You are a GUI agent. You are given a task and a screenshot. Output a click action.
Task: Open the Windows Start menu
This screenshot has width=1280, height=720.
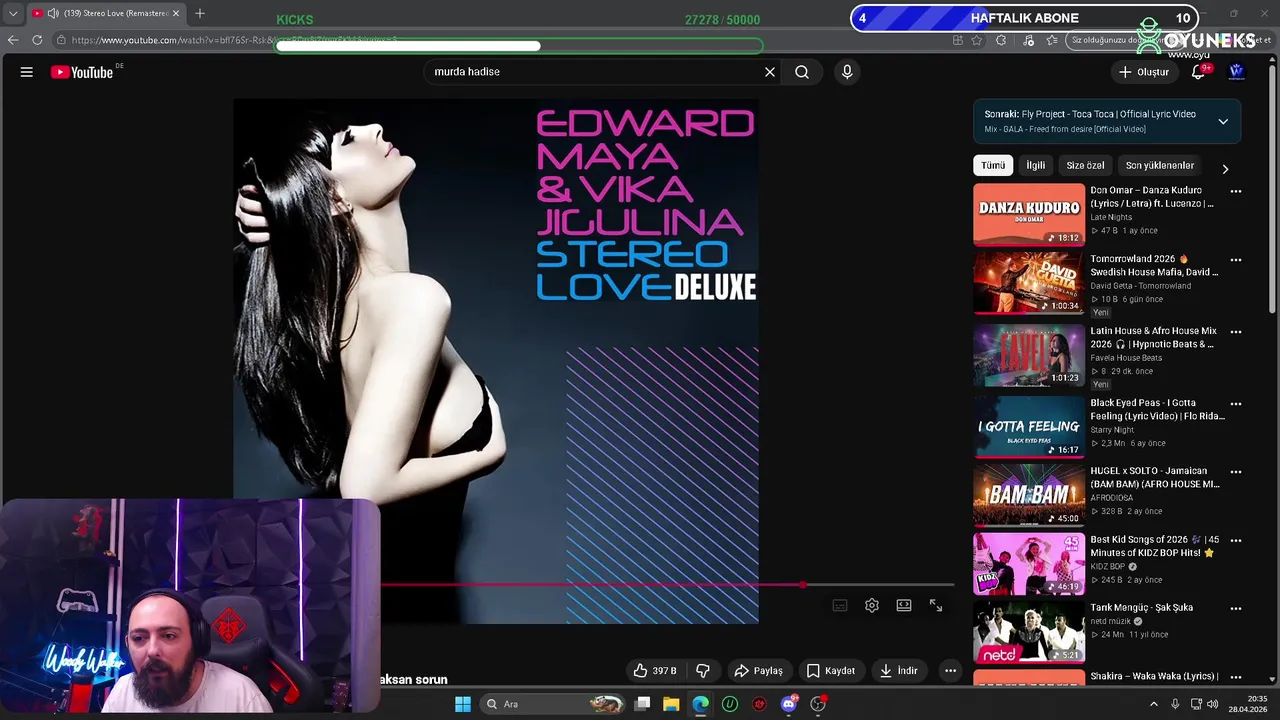click(x=462, y=704)
